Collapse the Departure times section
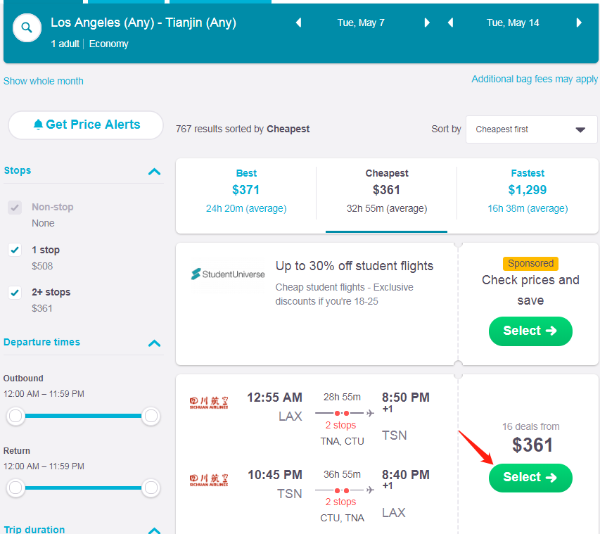 (x=154, y=343)
